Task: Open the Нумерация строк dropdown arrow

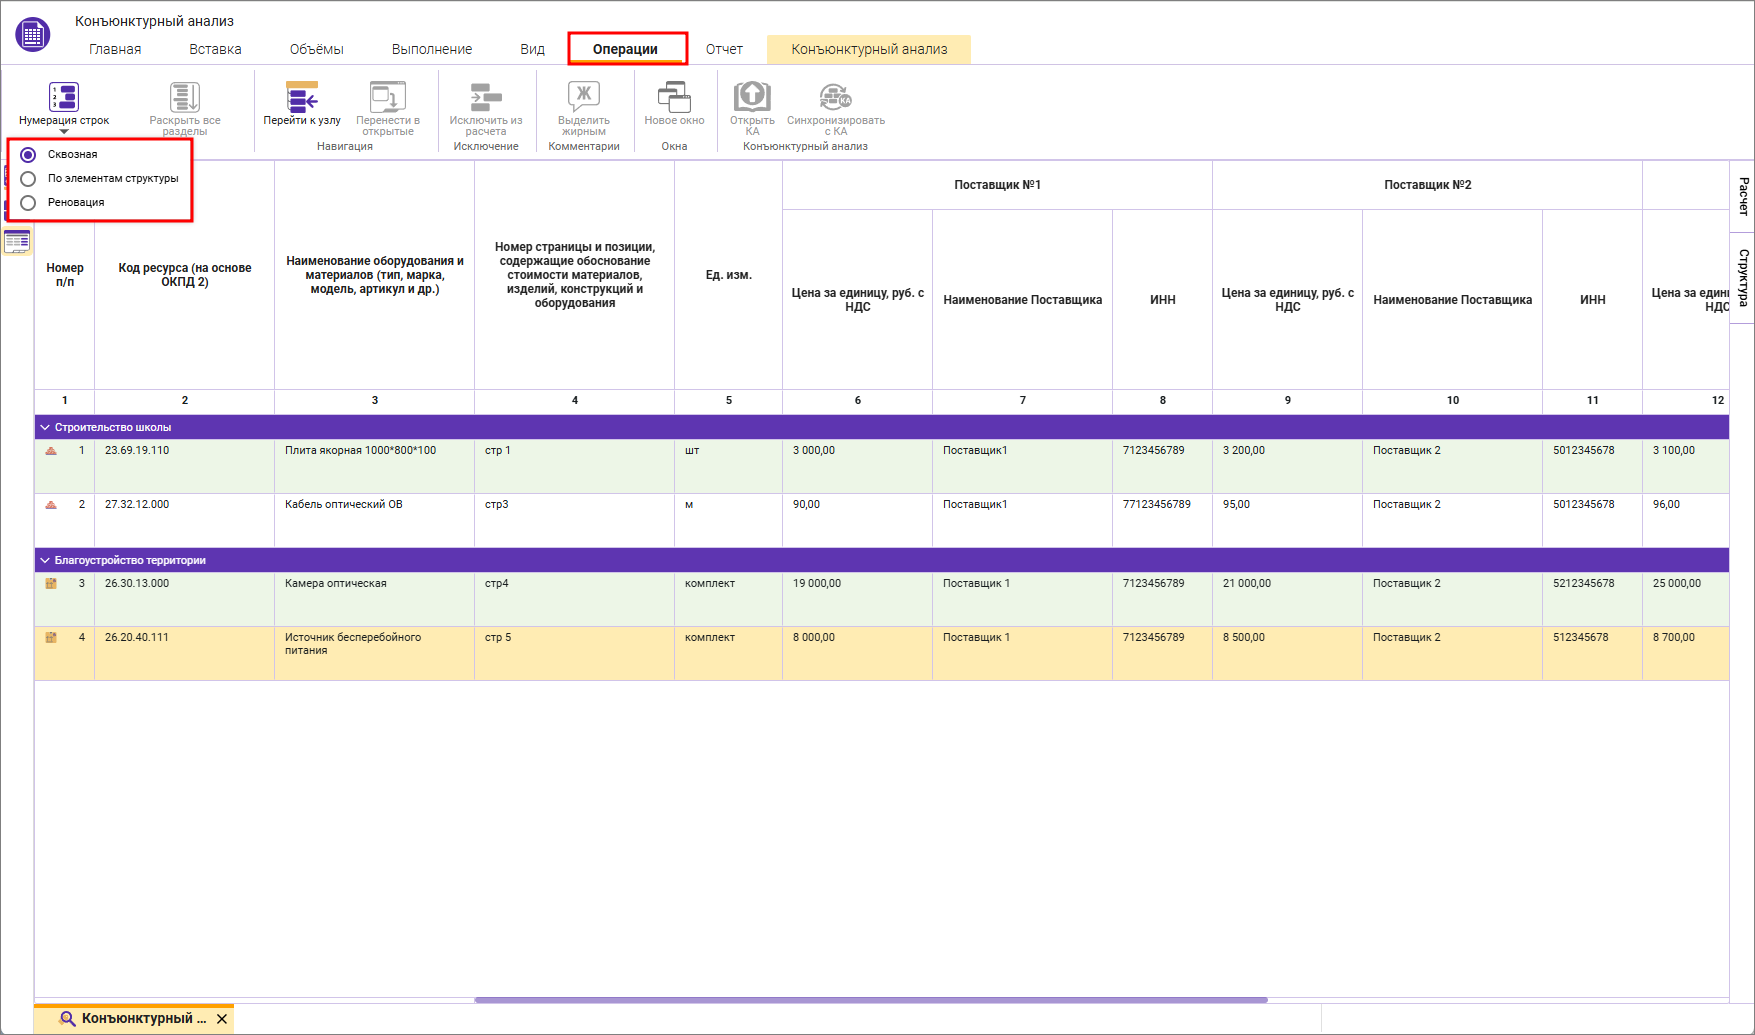Action: [64, 132]
